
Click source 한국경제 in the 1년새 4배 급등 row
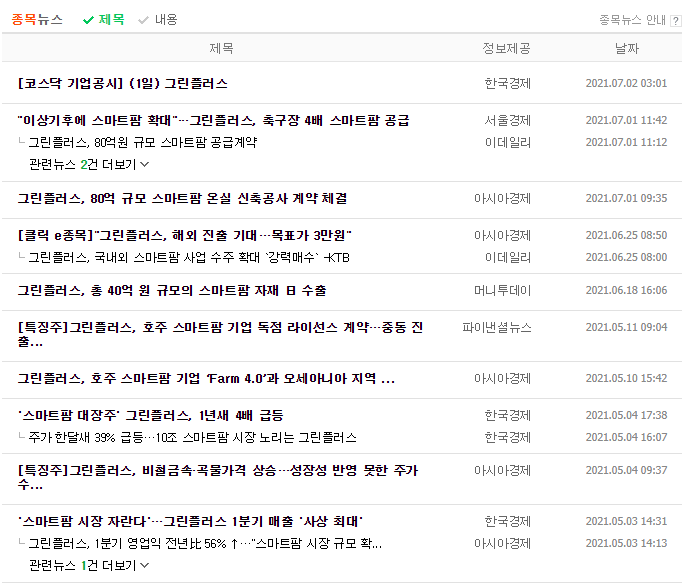(507, 415)
